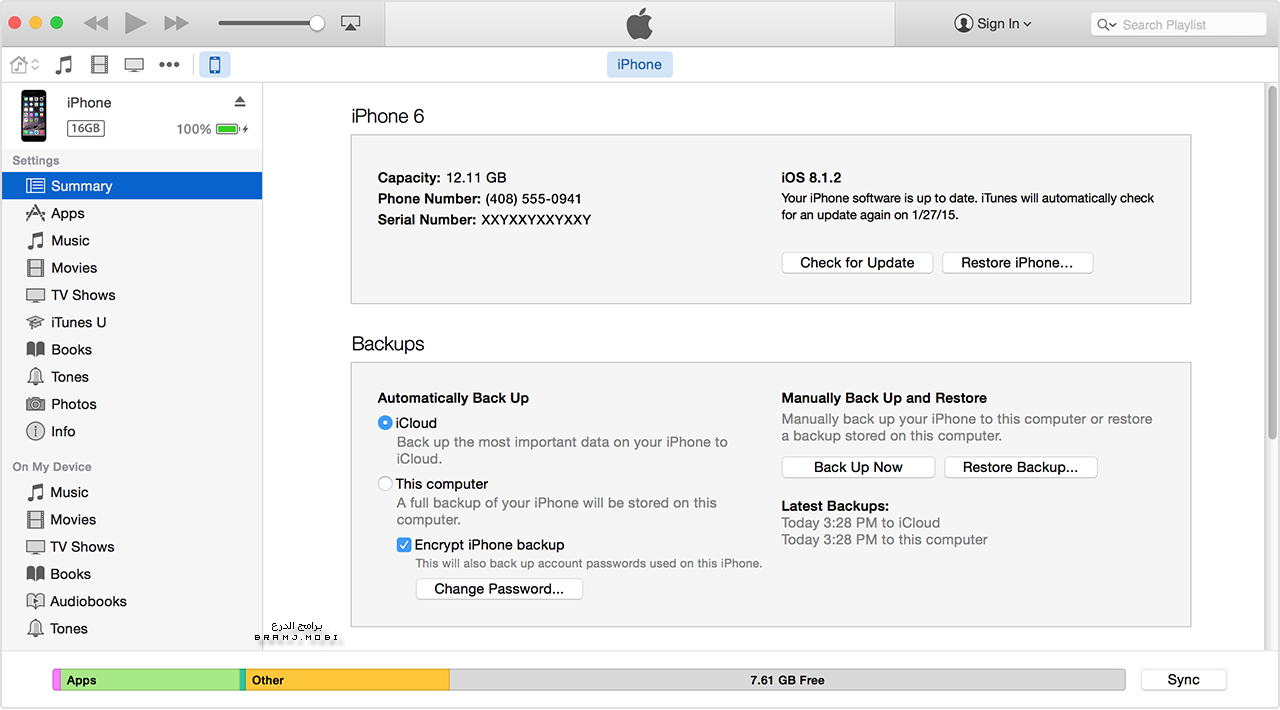
Task: Uncheck Encrypt iPhone backup checkbox
Action: coord(404,545)
